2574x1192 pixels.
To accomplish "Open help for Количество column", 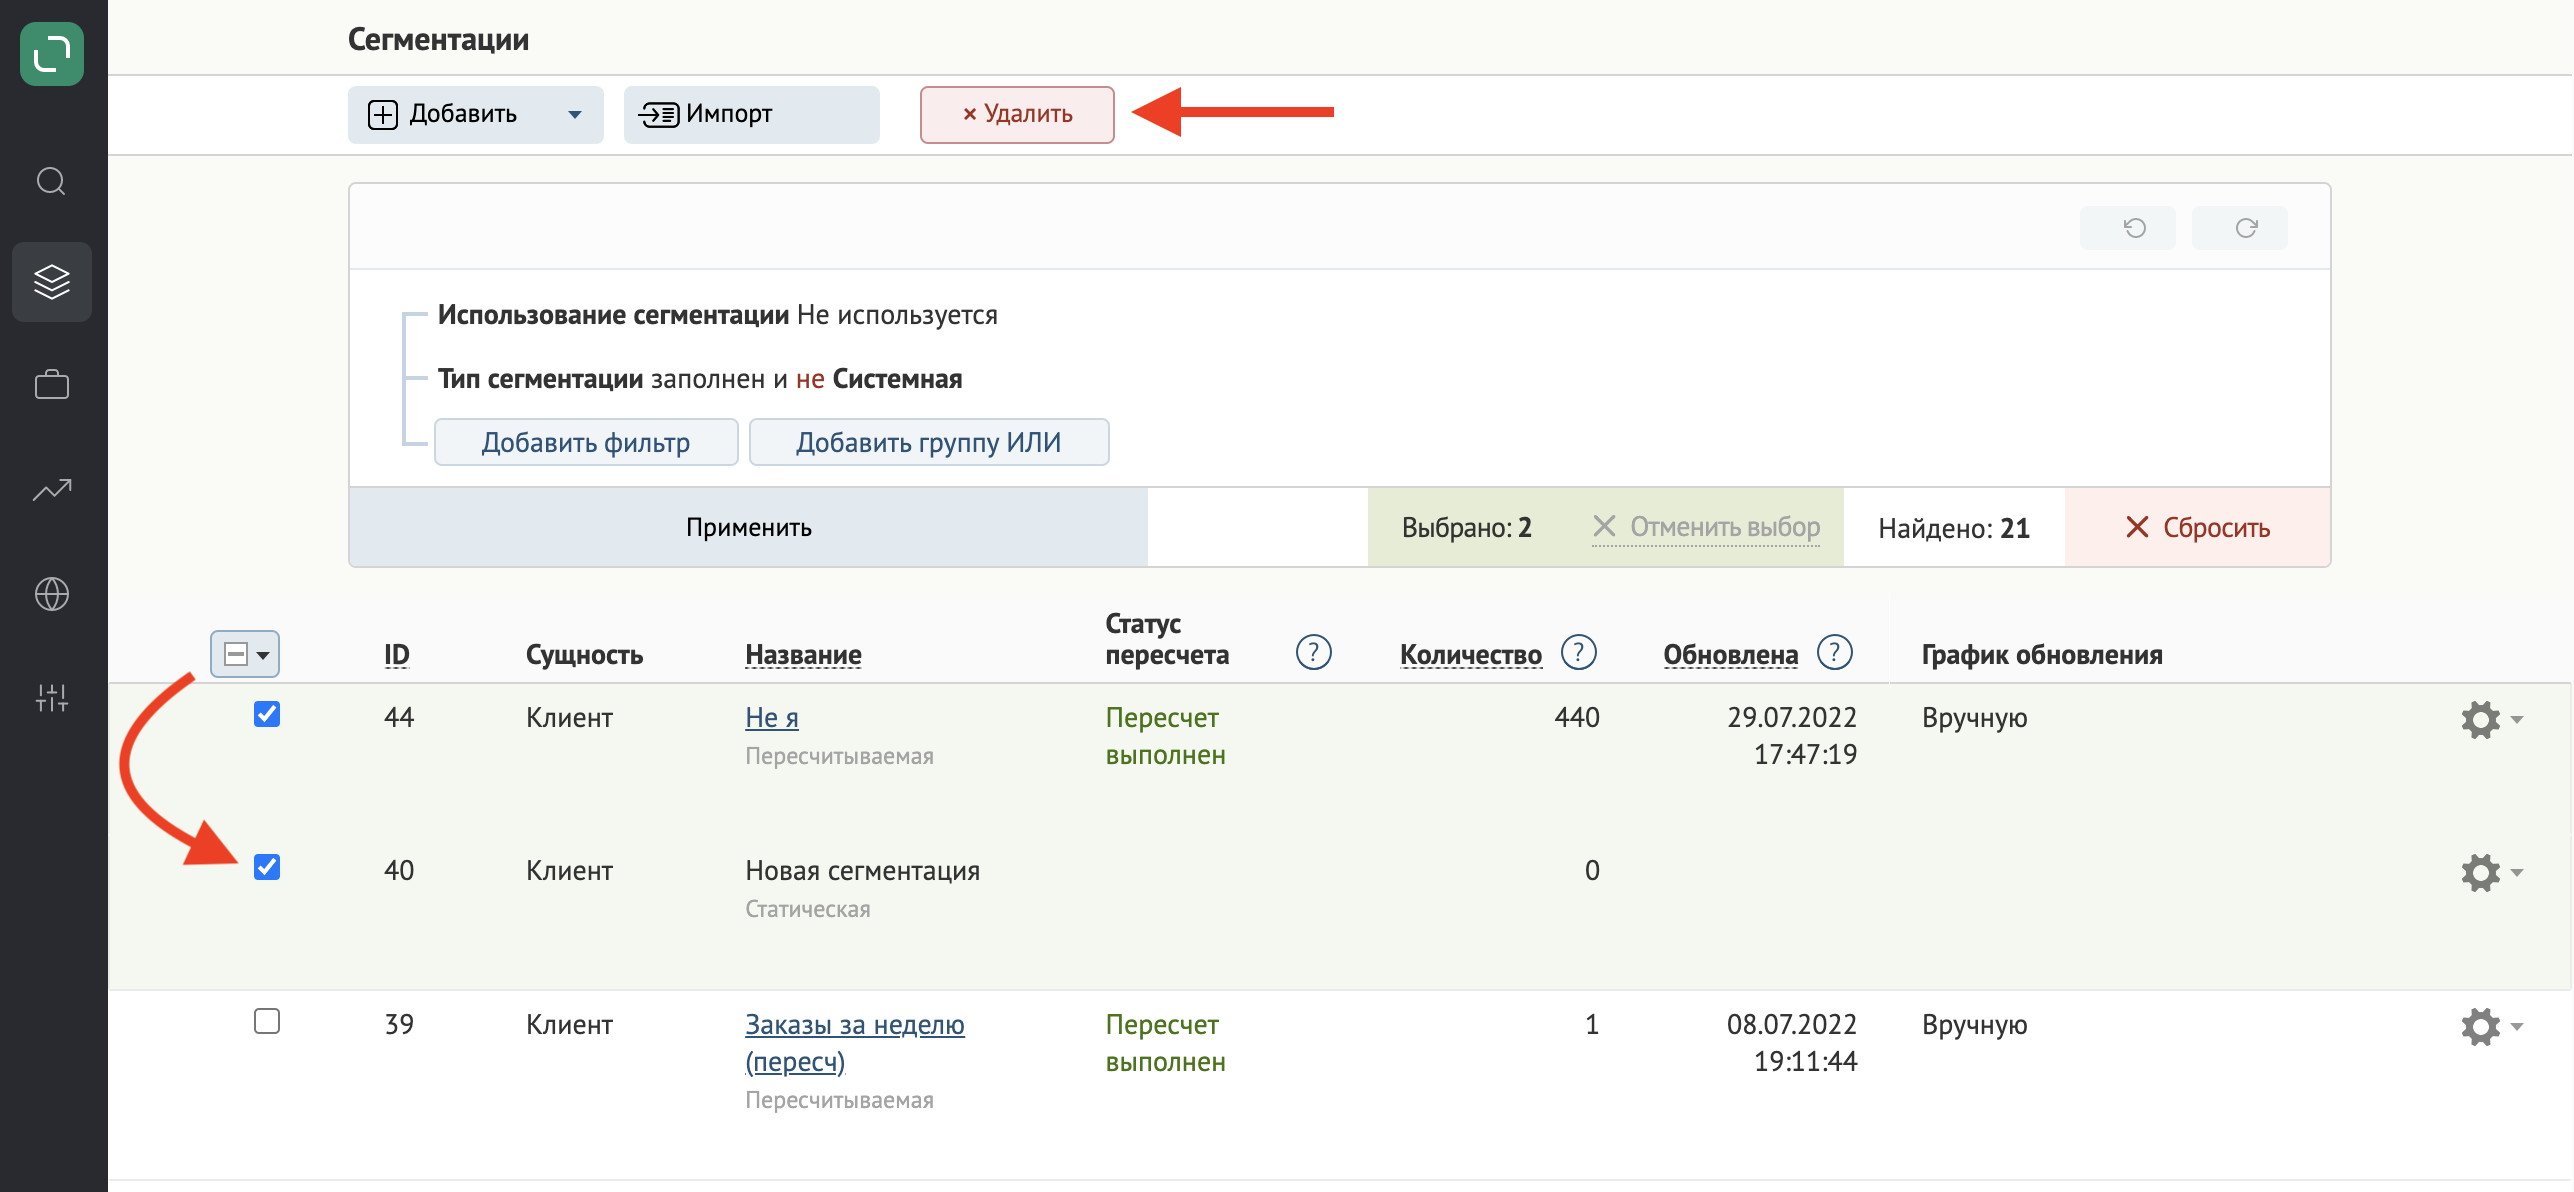I will 1578,653.
